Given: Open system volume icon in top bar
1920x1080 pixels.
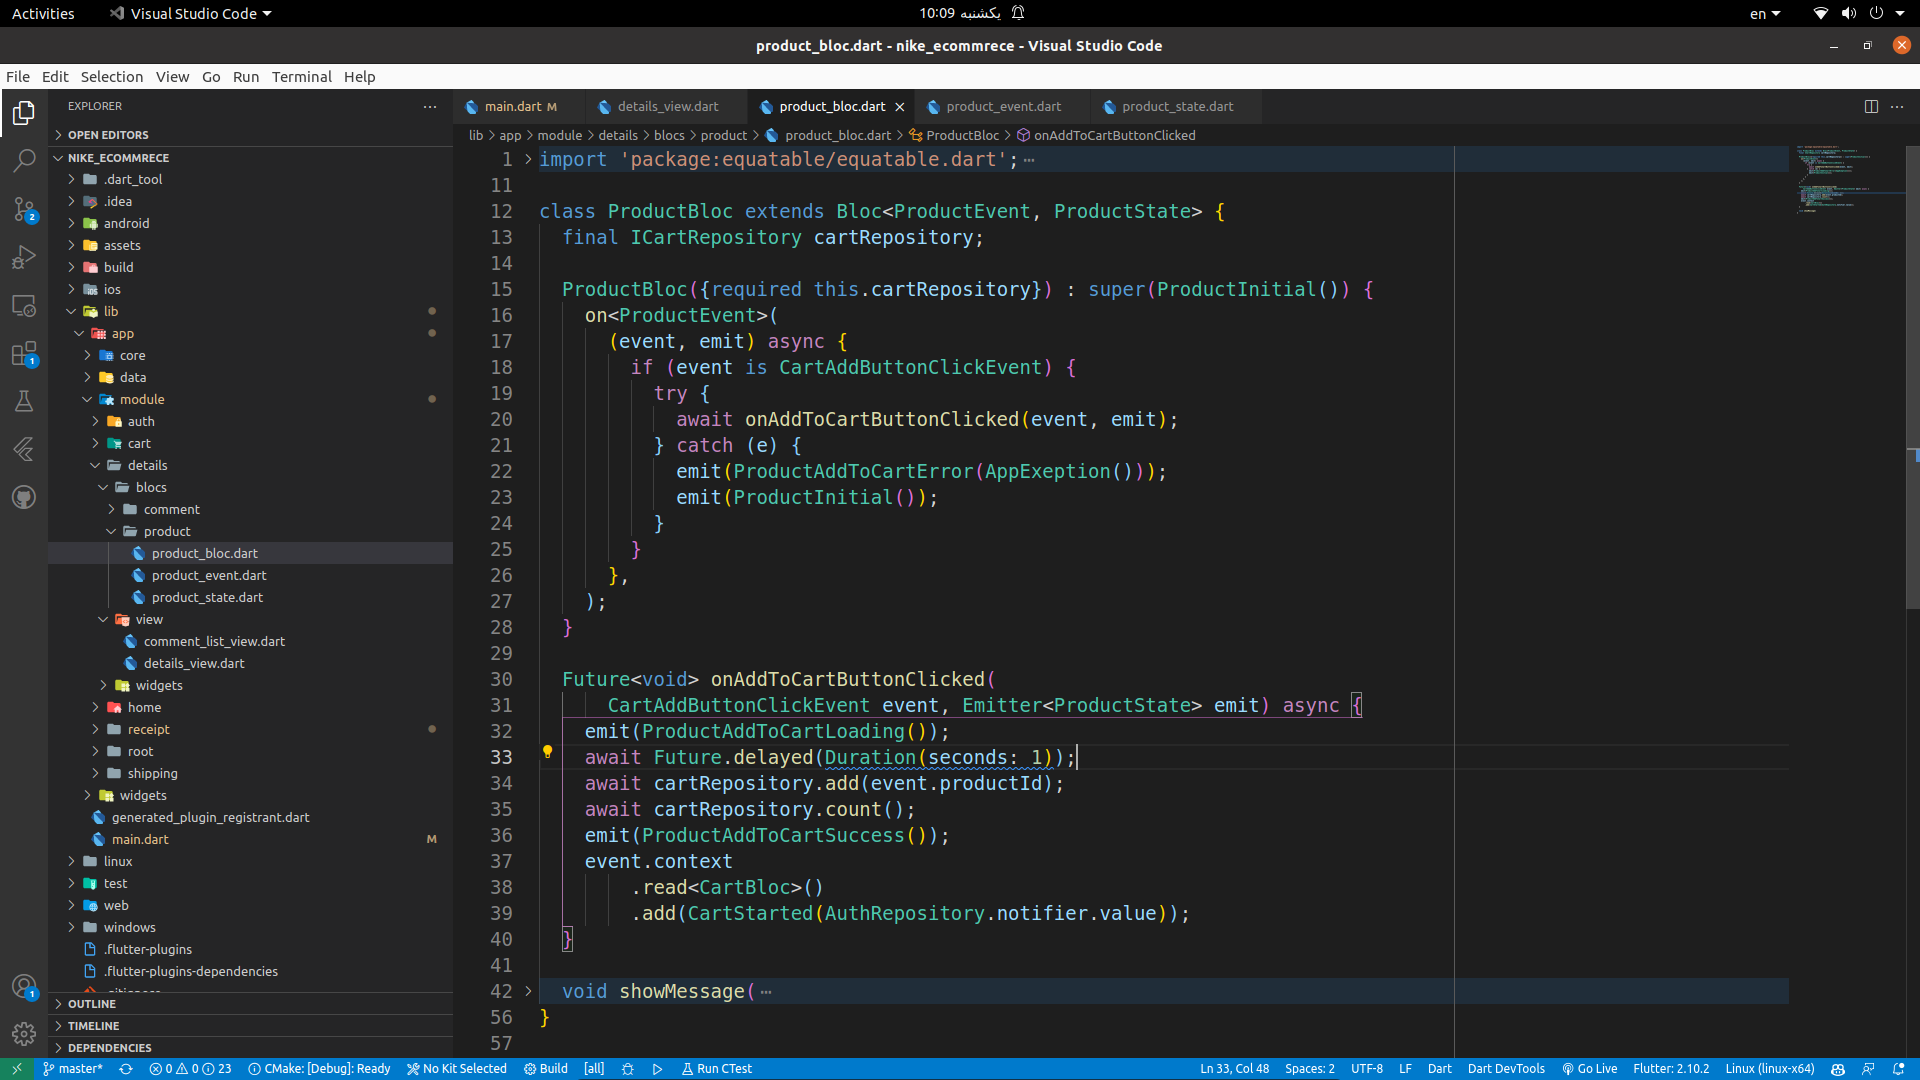Looking at the screenshot, I should click(1848, 13).
